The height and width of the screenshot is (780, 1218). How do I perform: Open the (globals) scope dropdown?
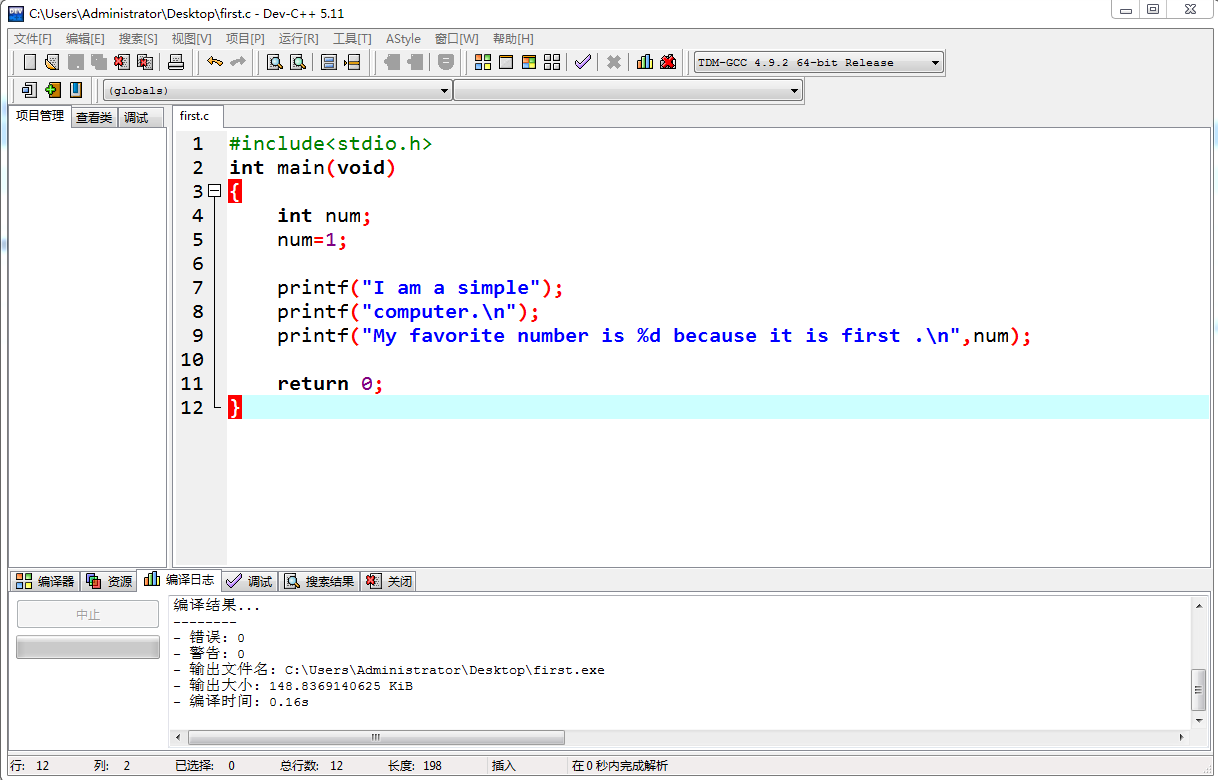[277, 90]
